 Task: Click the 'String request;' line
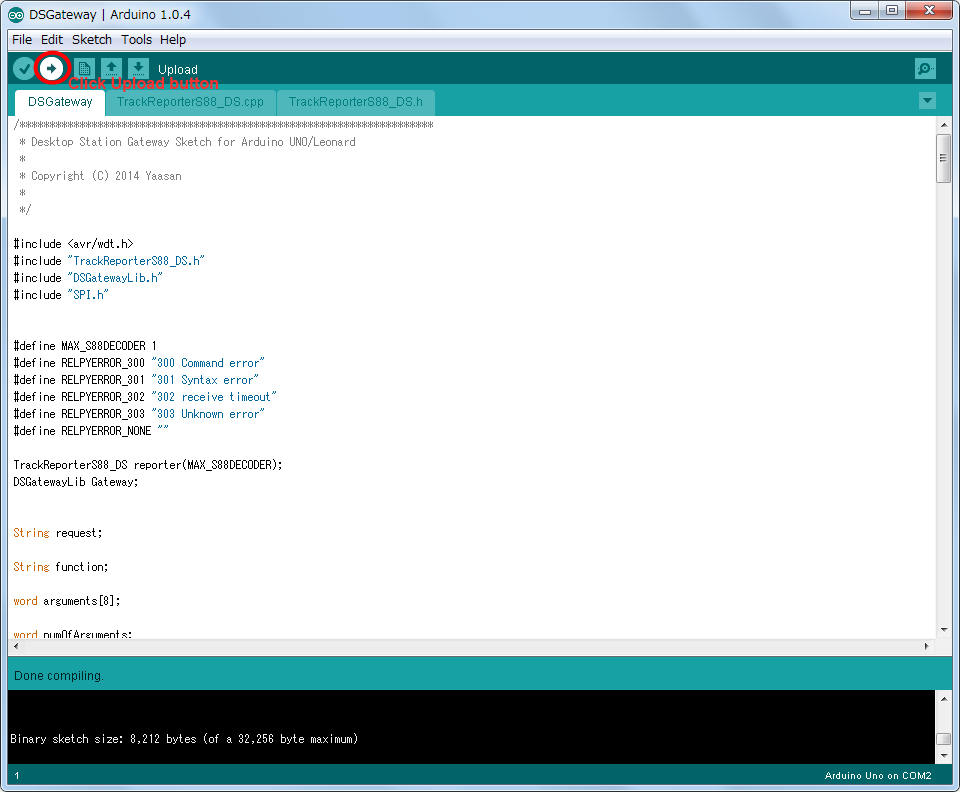point(58,533)
